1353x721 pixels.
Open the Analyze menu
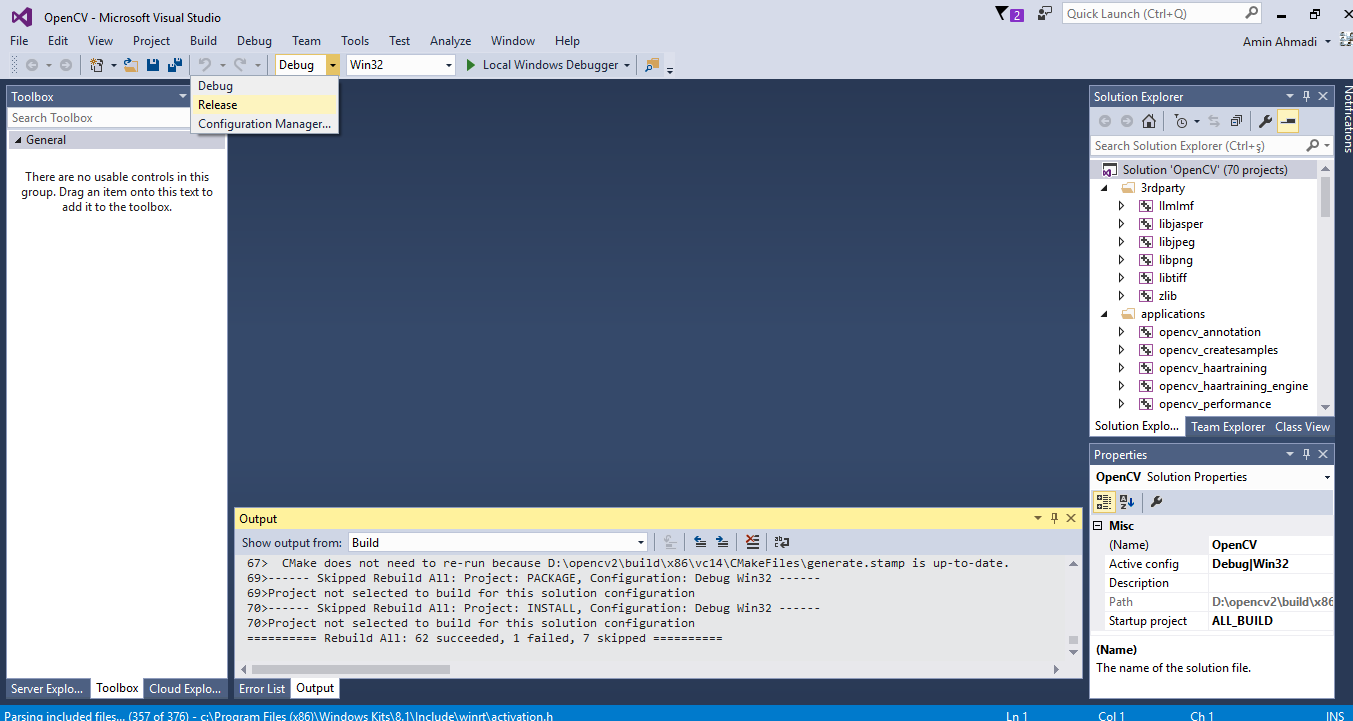coord(450,41)
